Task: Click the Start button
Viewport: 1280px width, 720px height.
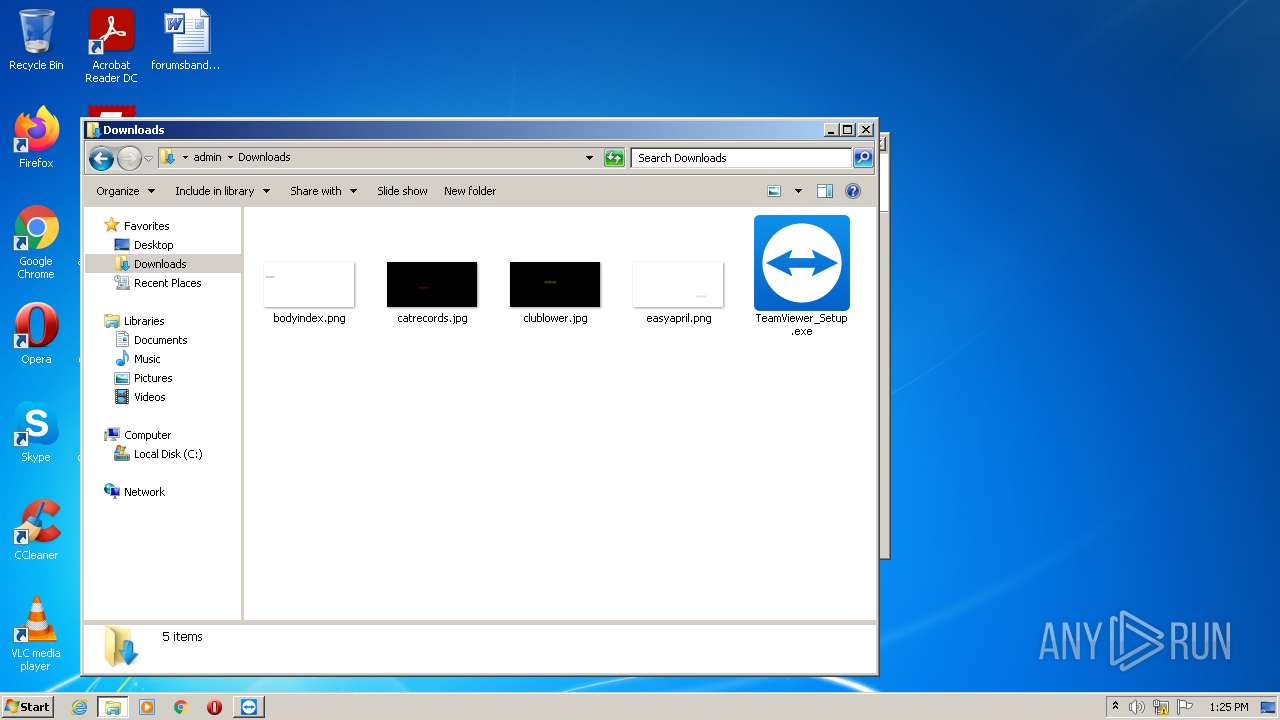Action: (x=27, y=707)
